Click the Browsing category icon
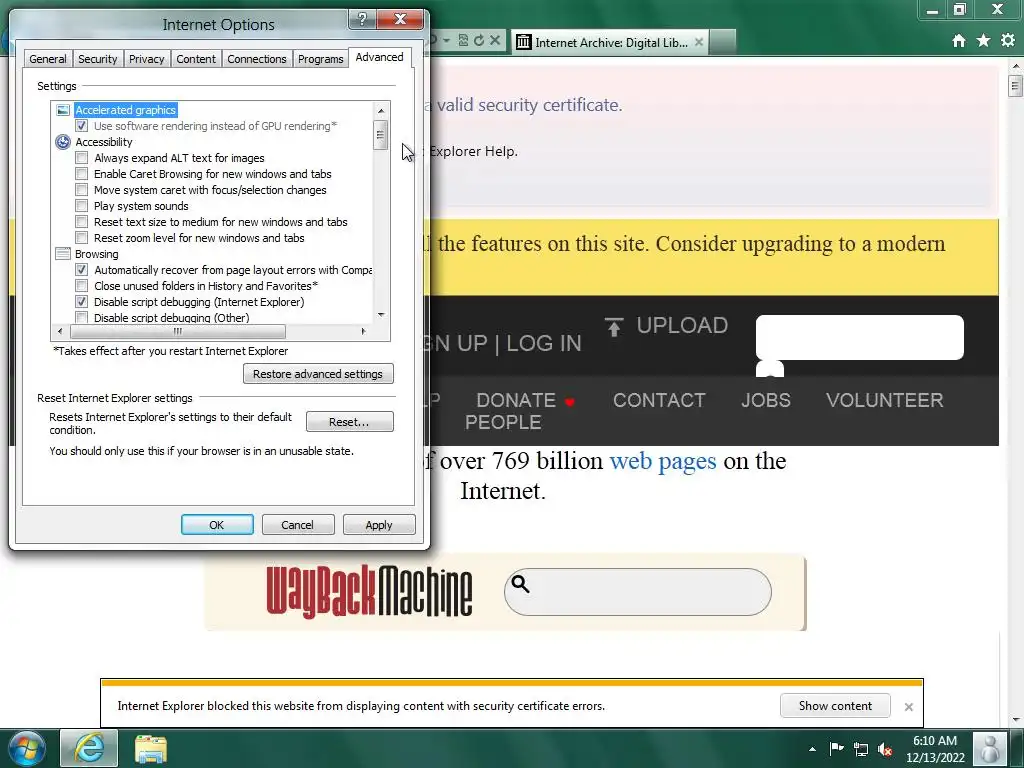Screen dimensions: 1024x768 63,253
